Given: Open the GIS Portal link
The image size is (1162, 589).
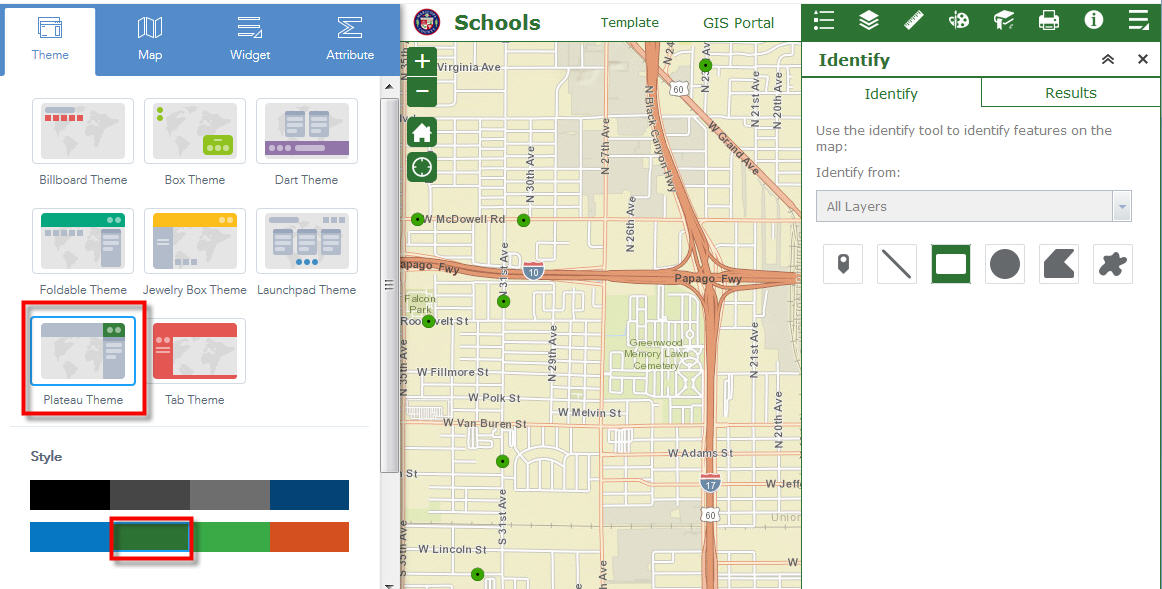Looking at the screenshot, I should coord(738,23).
